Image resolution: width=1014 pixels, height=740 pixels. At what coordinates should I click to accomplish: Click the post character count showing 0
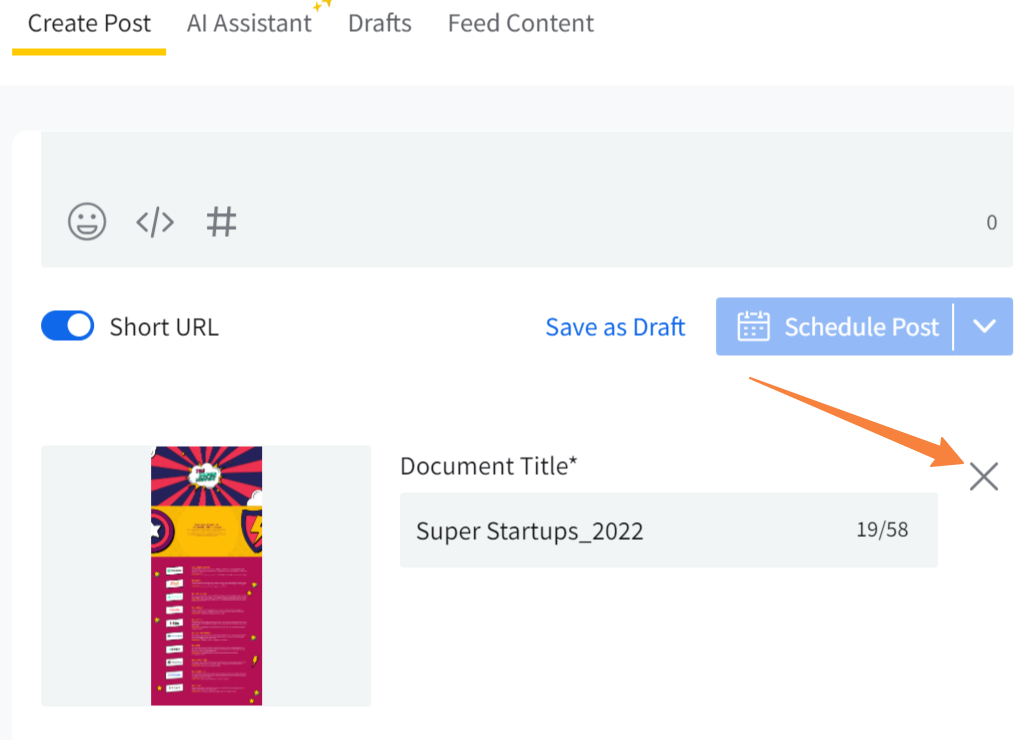point(991,222)
